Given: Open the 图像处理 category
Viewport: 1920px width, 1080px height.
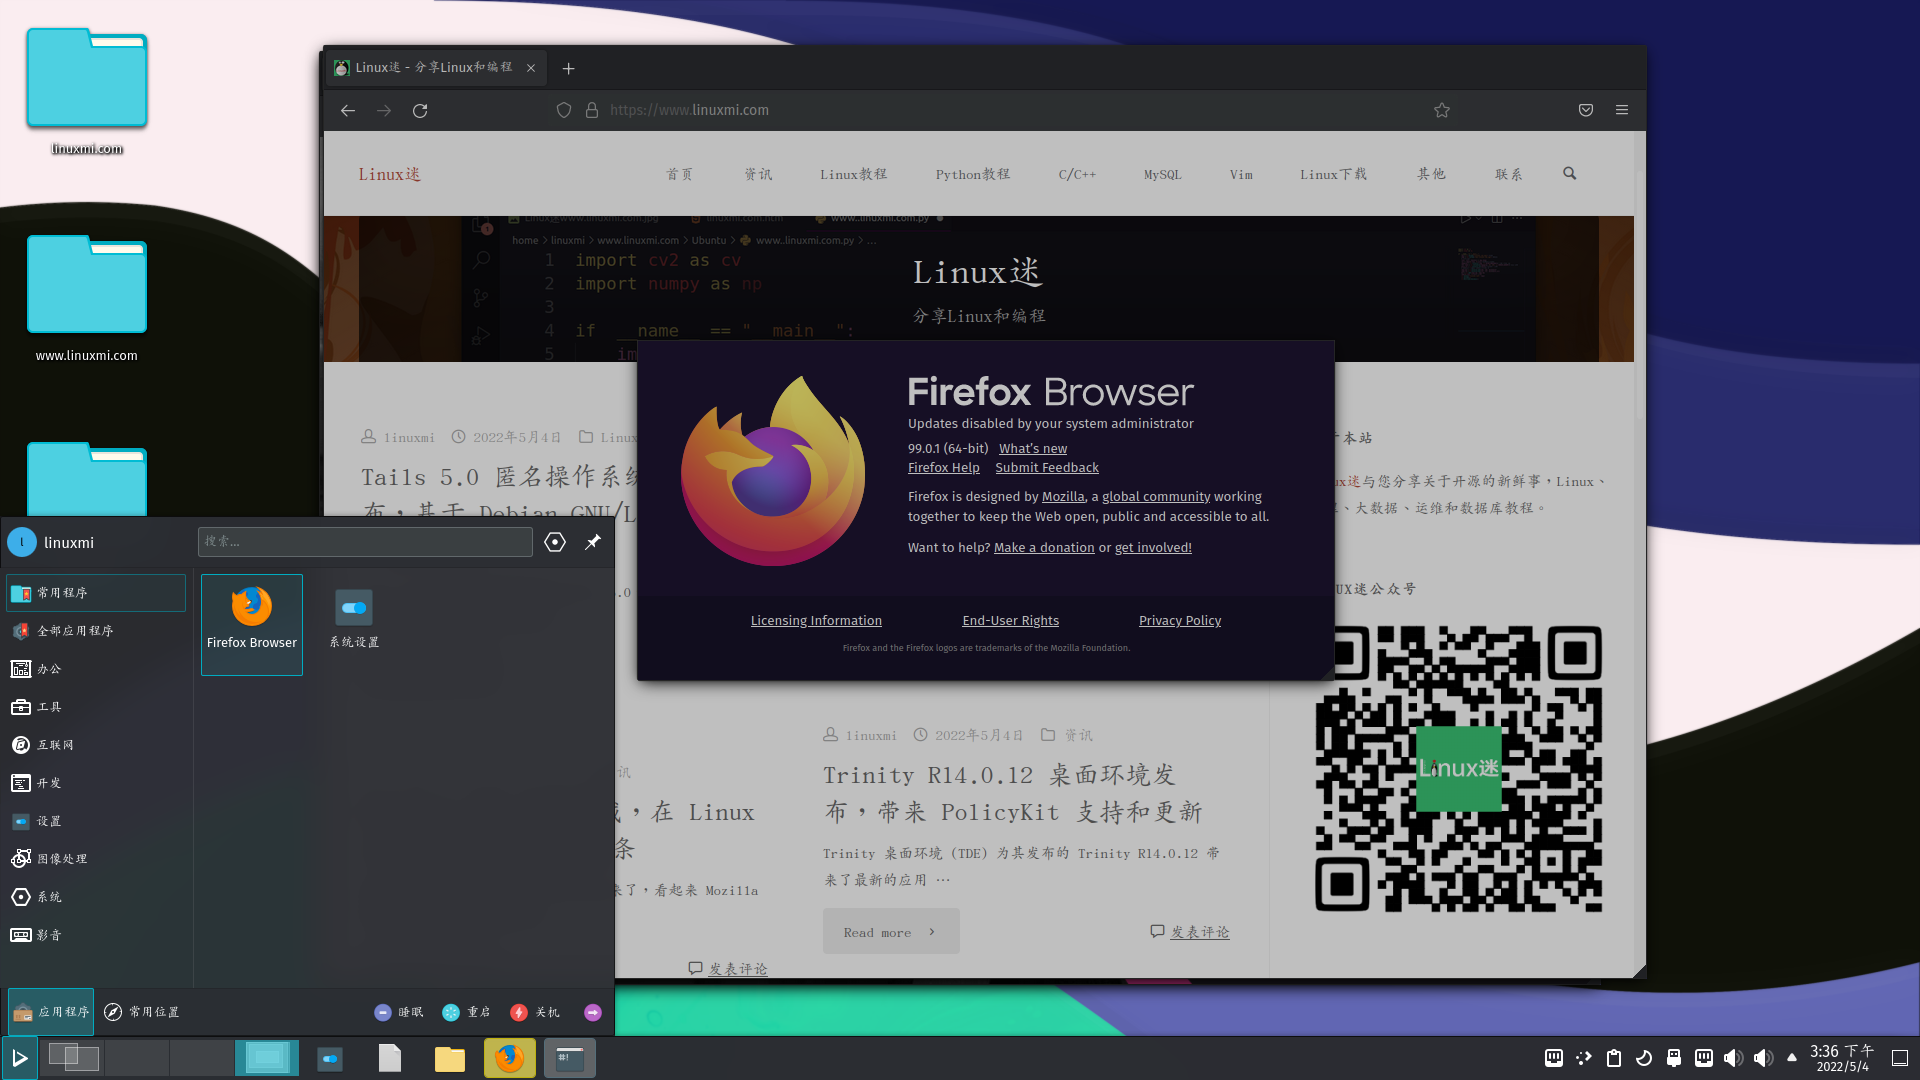Looking at the screenshot, I should point(96,859).
